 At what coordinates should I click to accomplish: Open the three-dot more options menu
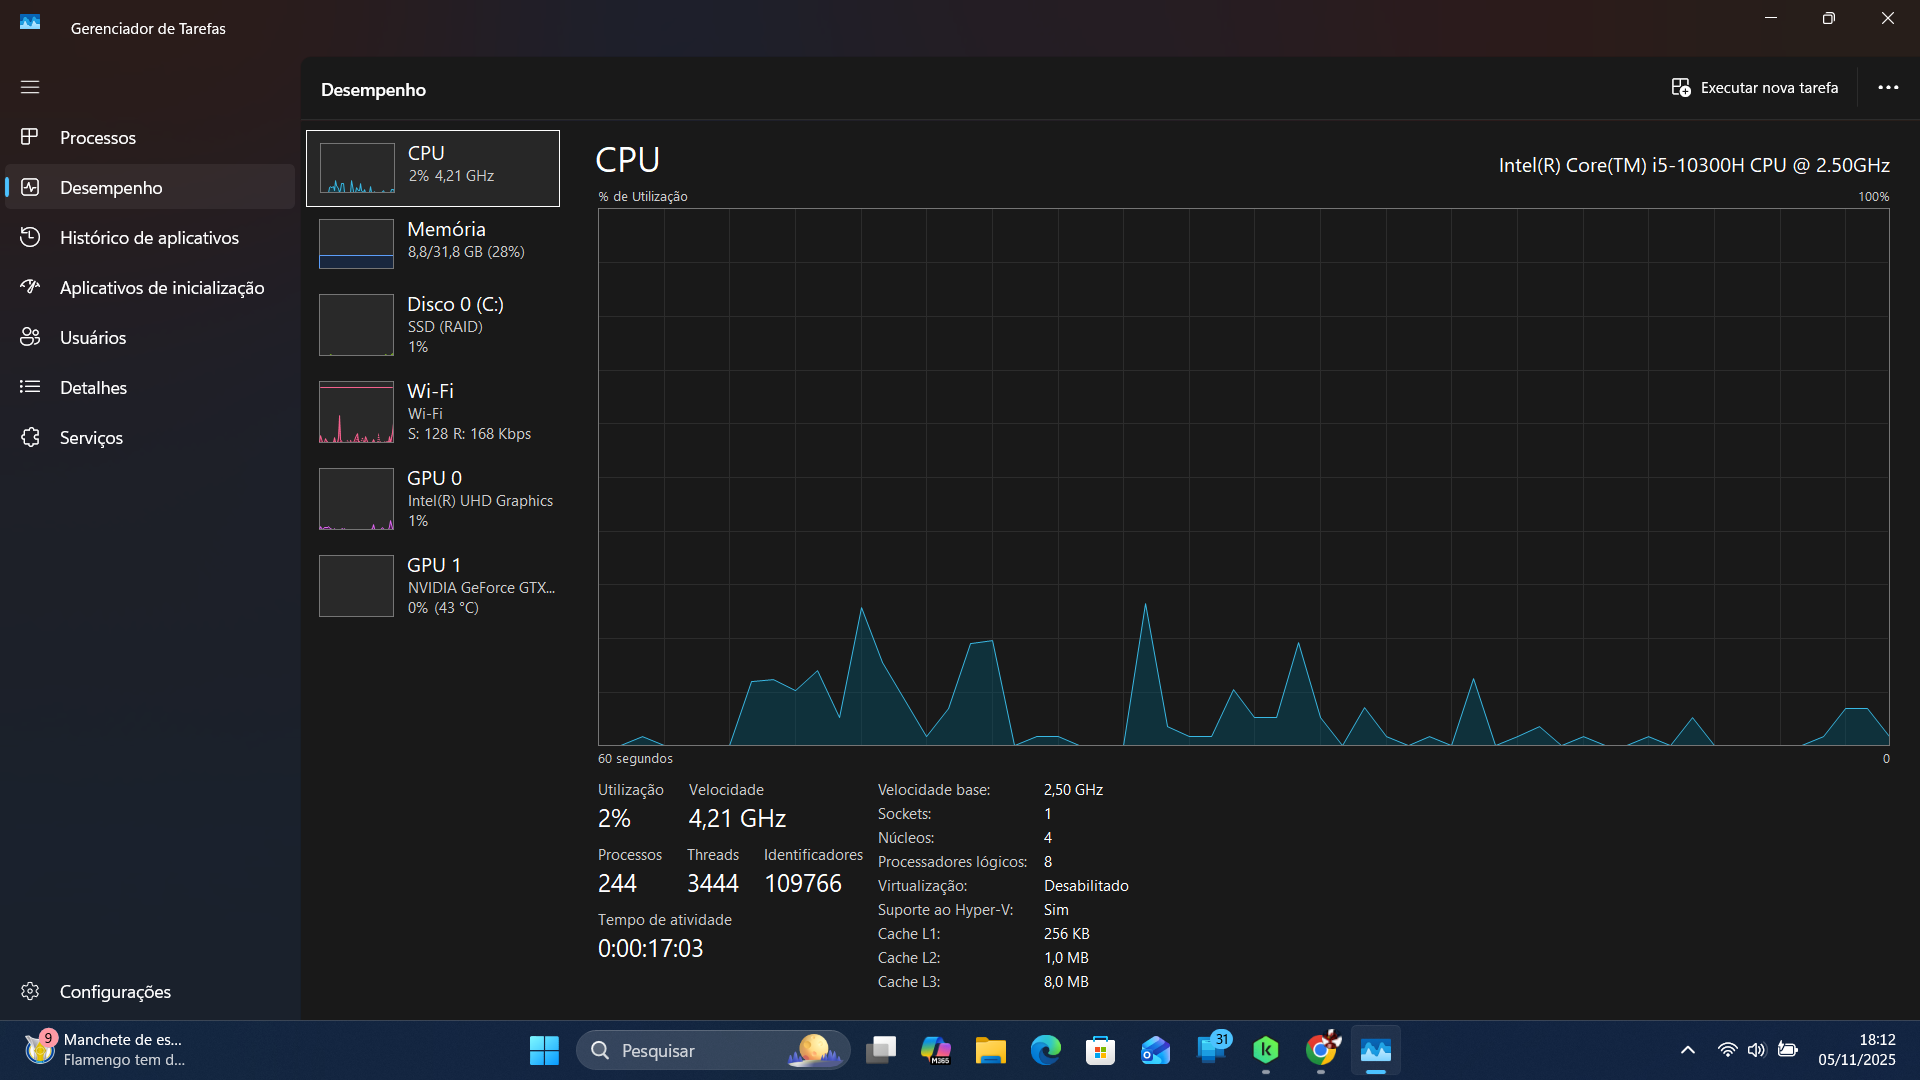[1888, 88]
